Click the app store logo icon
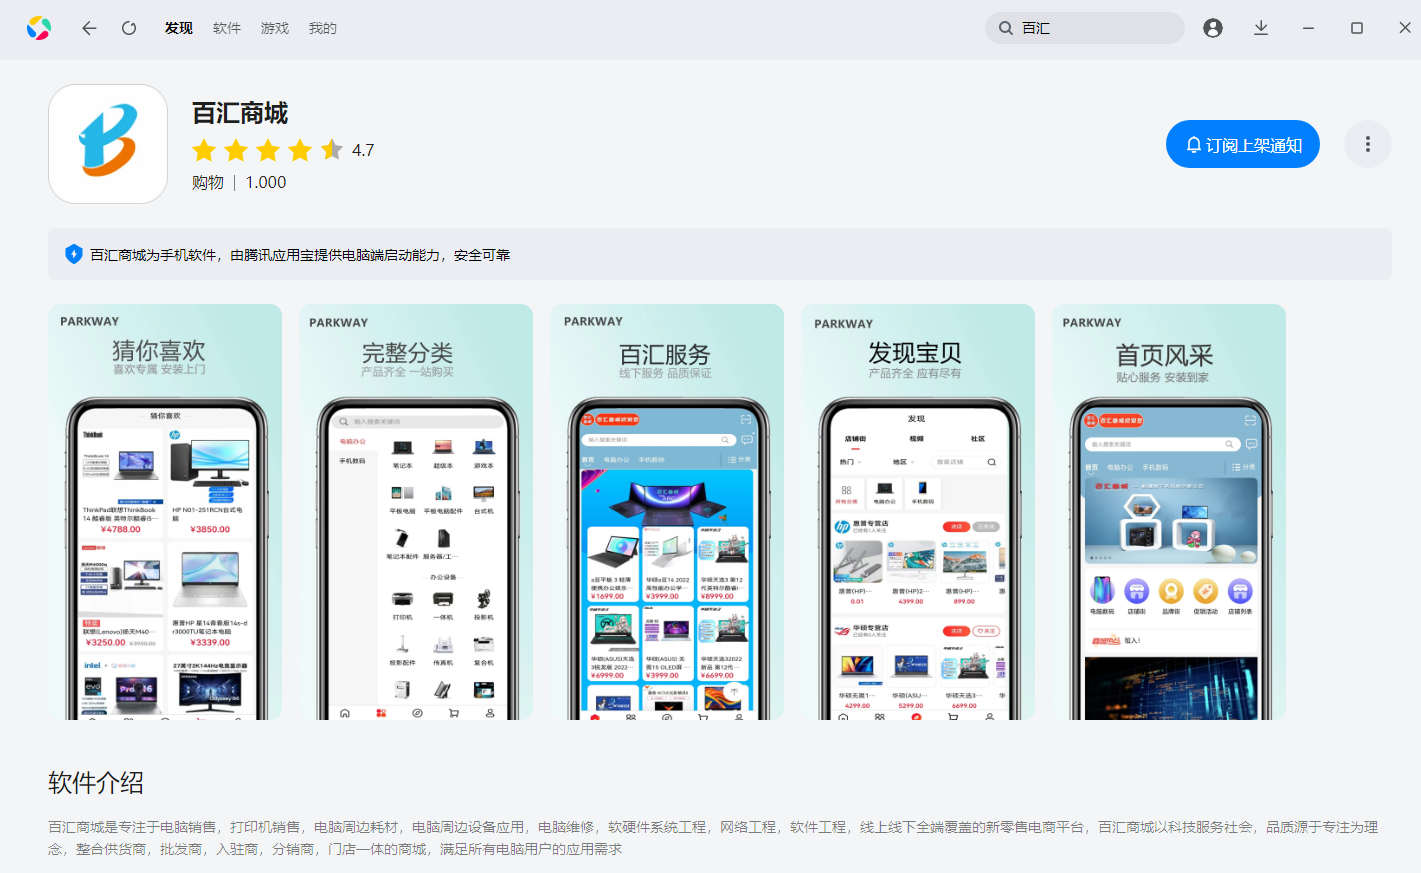The image size is (1421, 873). click(39, 28)
